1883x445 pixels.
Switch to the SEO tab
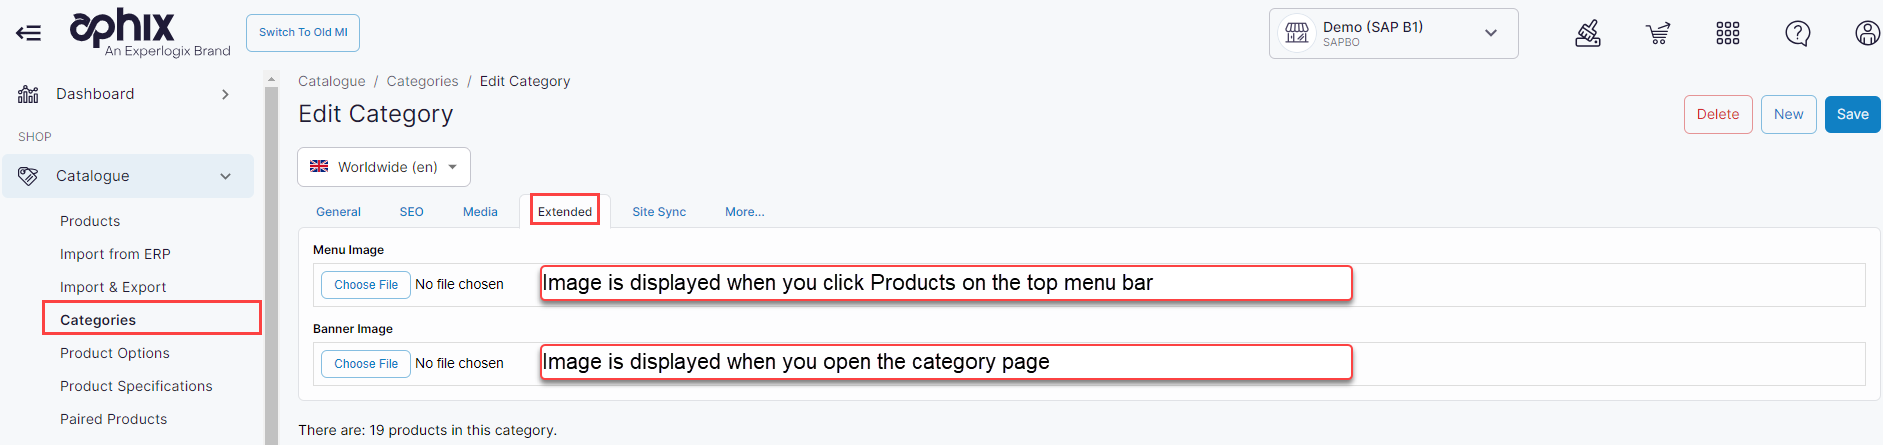tap(412, 212)
